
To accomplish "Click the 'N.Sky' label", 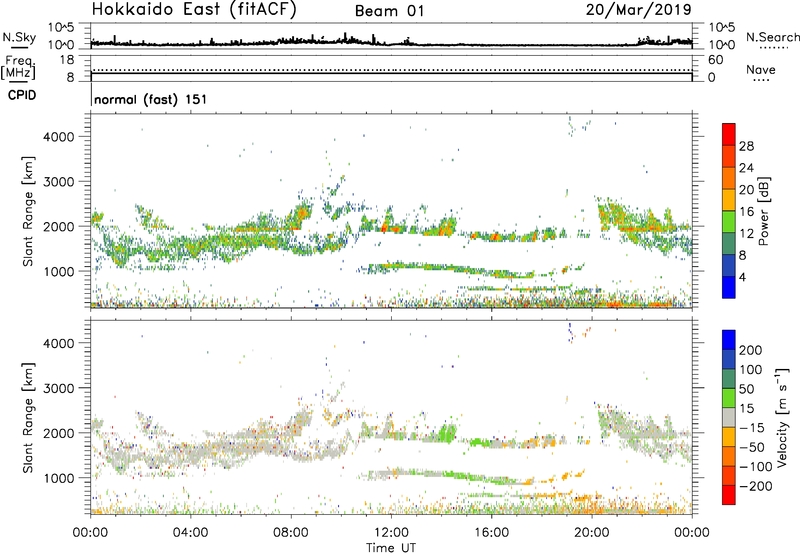I will pyautogui.click(x=19, y=38).
